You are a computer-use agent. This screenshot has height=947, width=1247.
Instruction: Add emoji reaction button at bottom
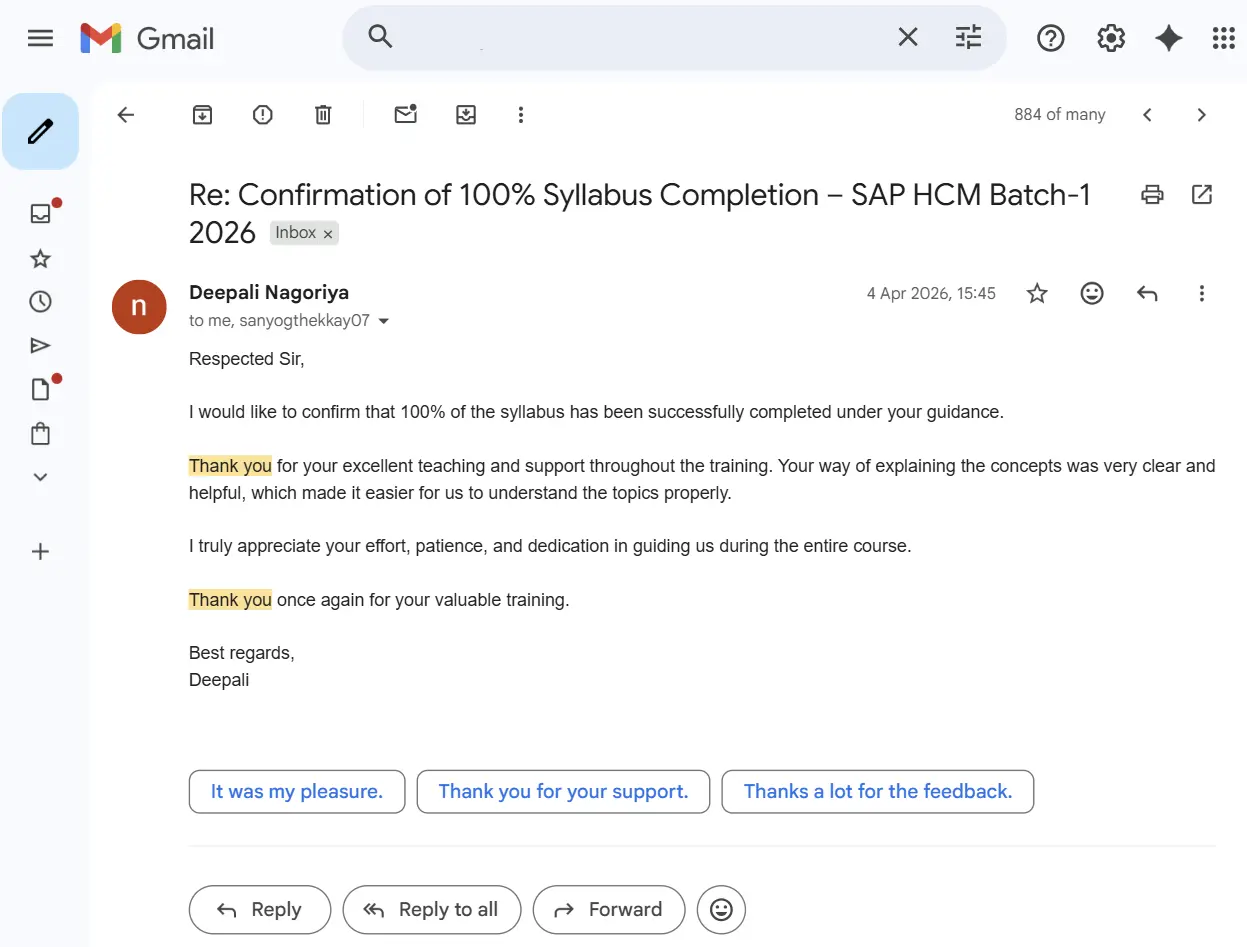[x=721, y=909]
